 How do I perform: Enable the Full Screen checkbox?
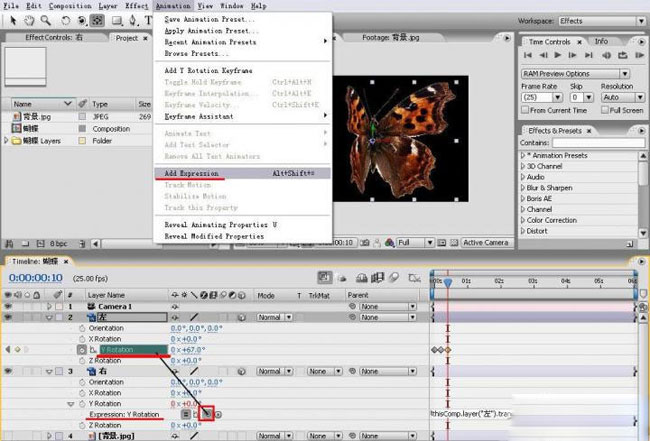coord(605,110)
